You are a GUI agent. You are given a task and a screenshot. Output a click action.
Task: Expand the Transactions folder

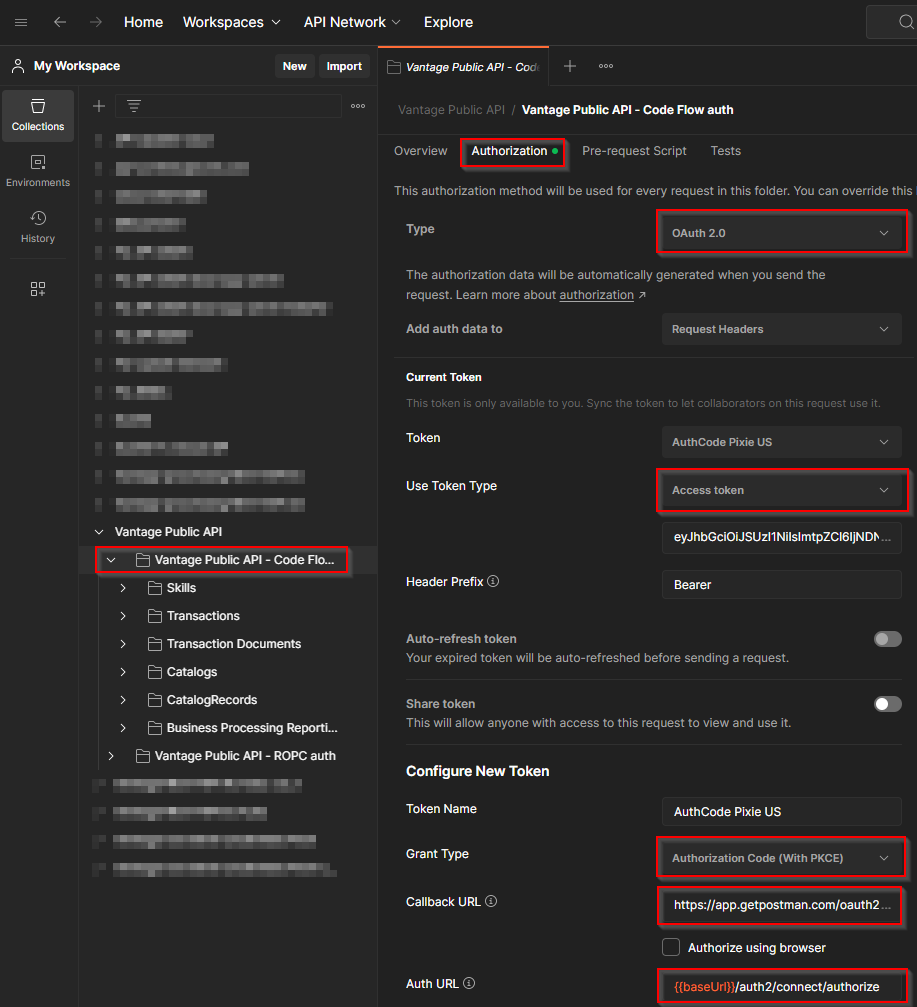point(123,616)
